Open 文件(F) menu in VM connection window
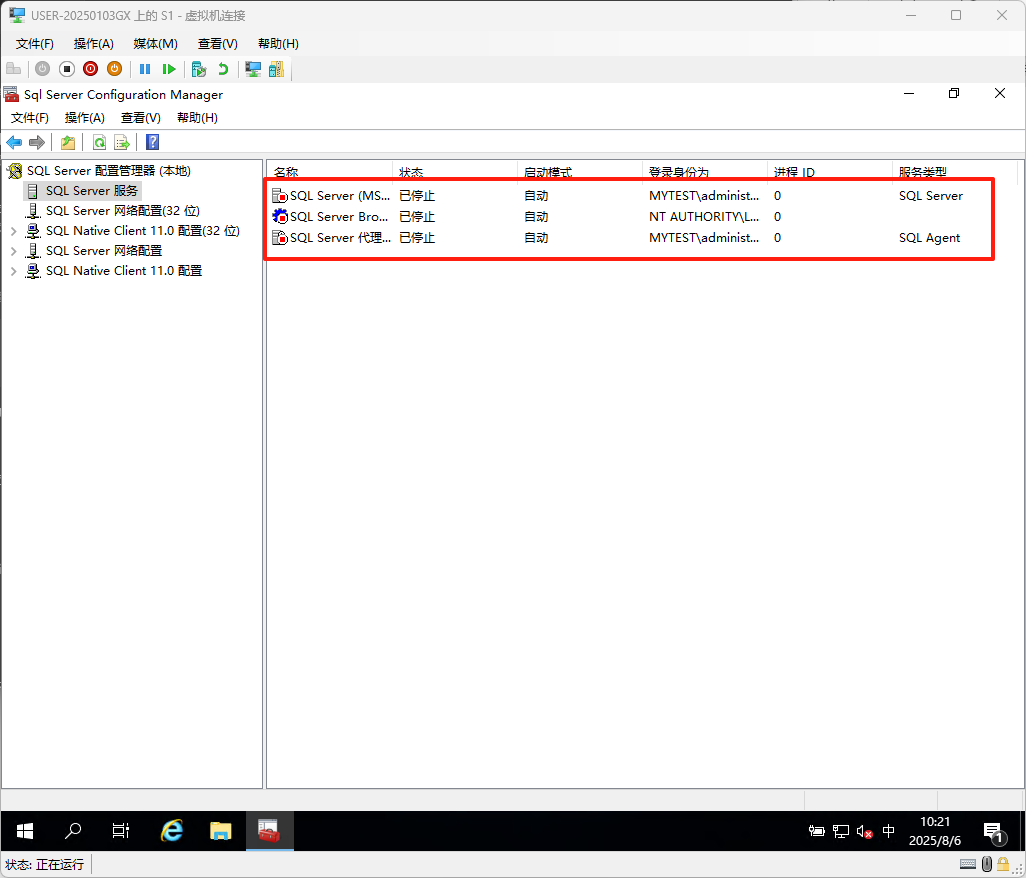Screen dimensions: 1026x878 35,44
